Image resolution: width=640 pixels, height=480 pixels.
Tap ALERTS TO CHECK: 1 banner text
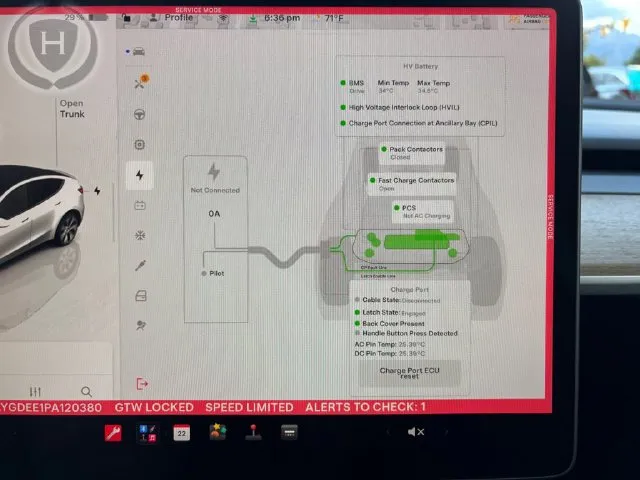365,407
